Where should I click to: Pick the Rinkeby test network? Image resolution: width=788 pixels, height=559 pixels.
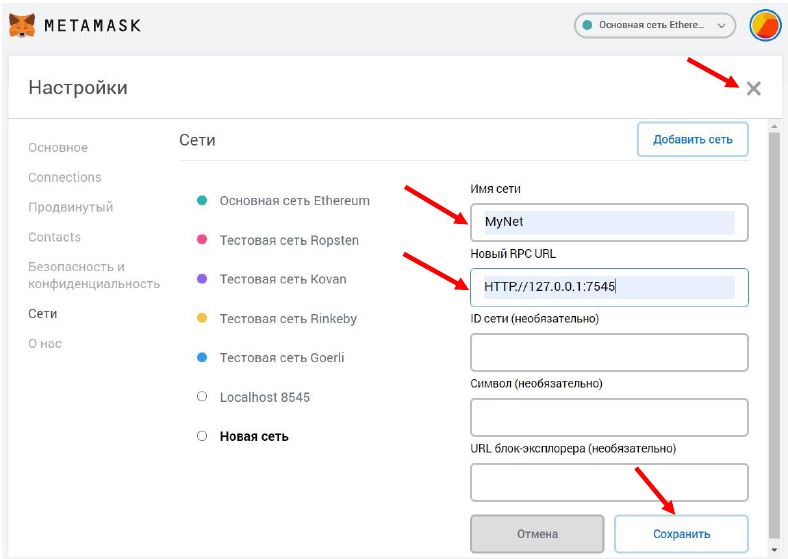[287, 318]
